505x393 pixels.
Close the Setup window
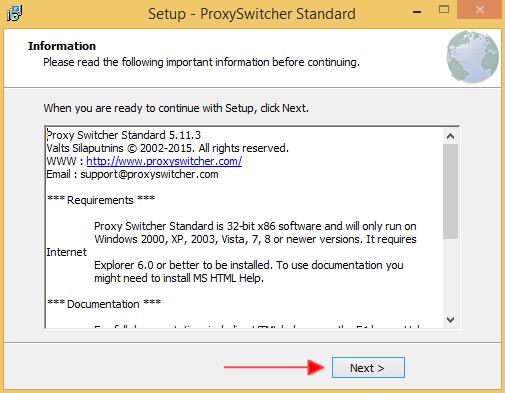click(479, 10)
